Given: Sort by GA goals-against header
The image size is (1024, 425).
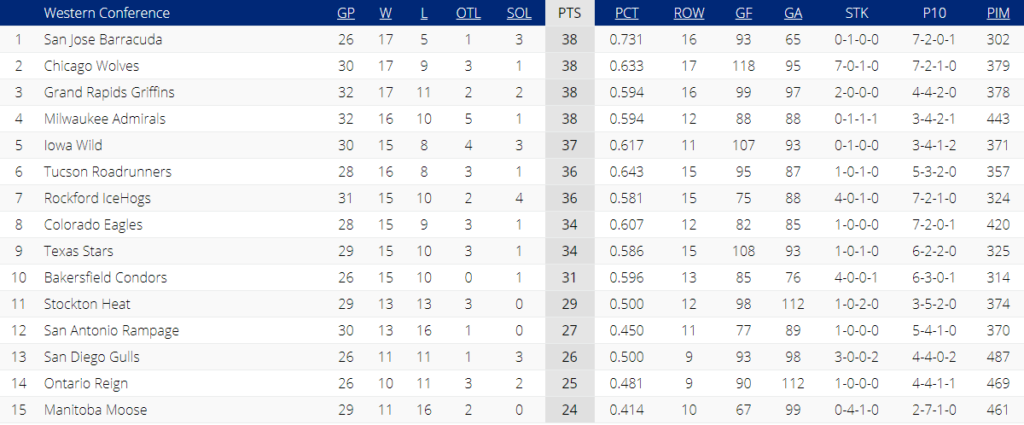Looking at the screenshot, I should pos(793,13).
